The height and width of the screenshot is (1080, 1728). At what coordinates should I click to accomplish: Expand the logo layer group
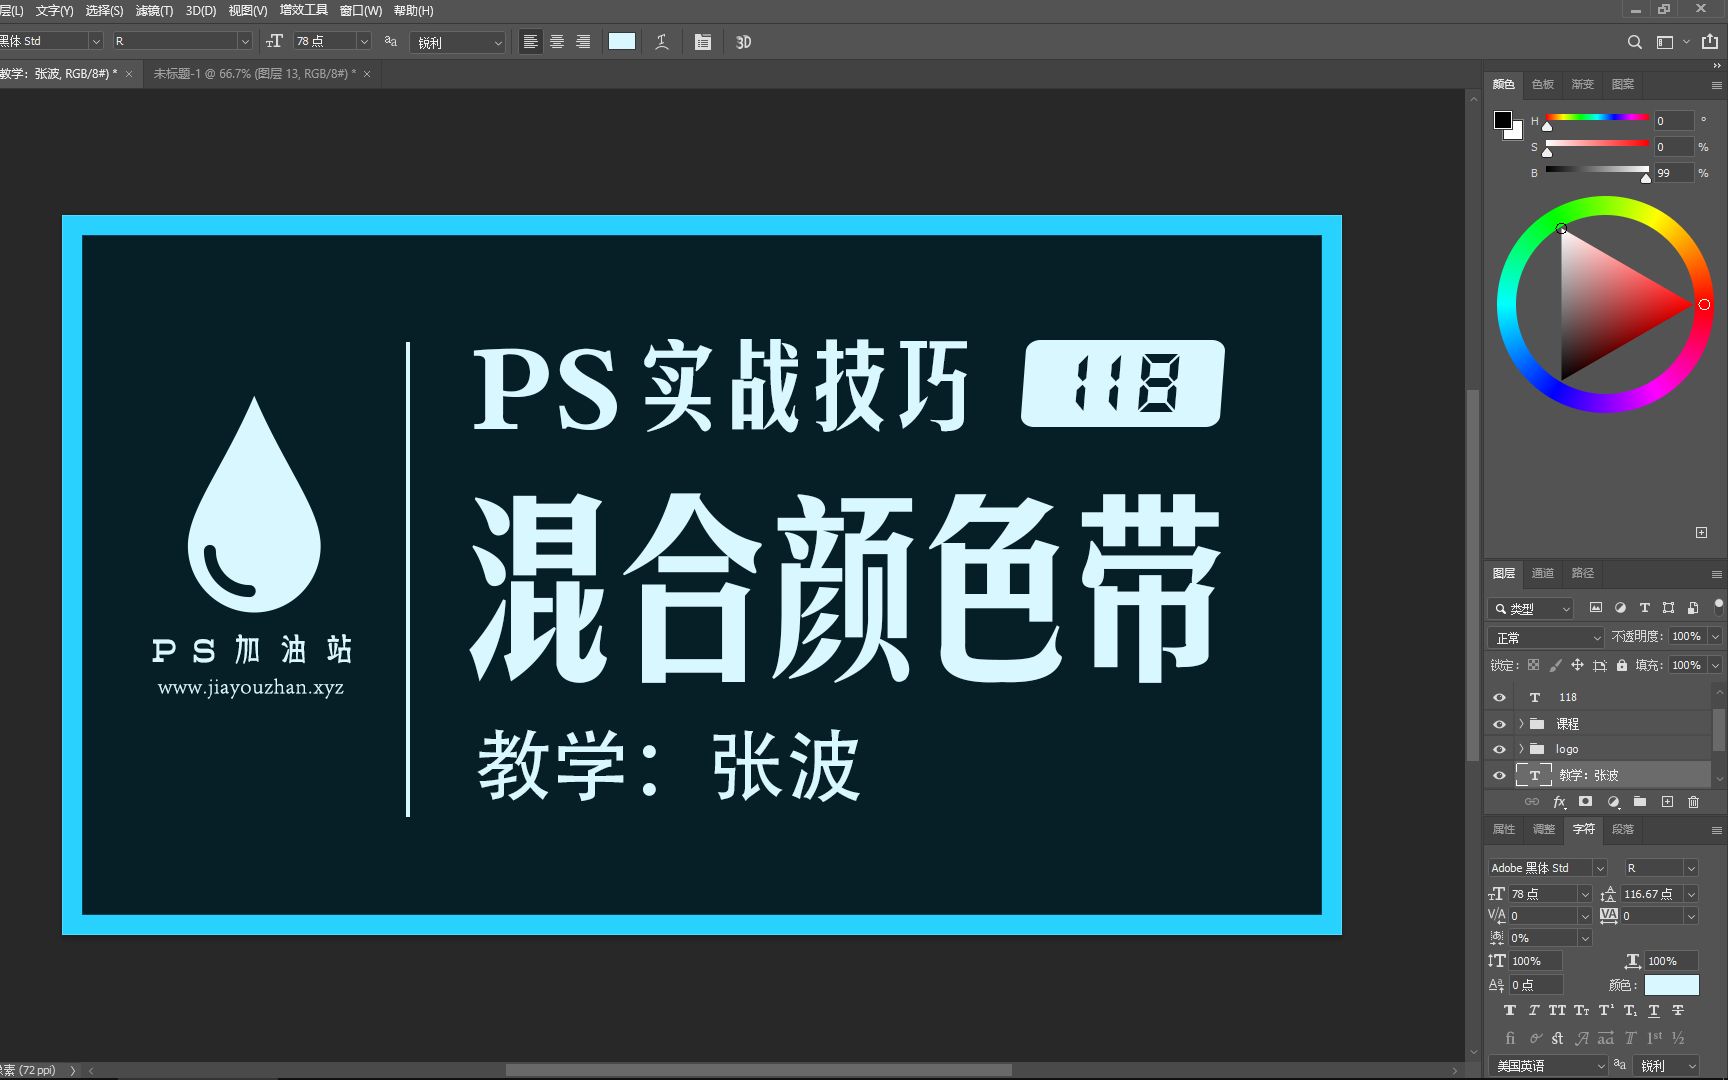(1521, 749)
